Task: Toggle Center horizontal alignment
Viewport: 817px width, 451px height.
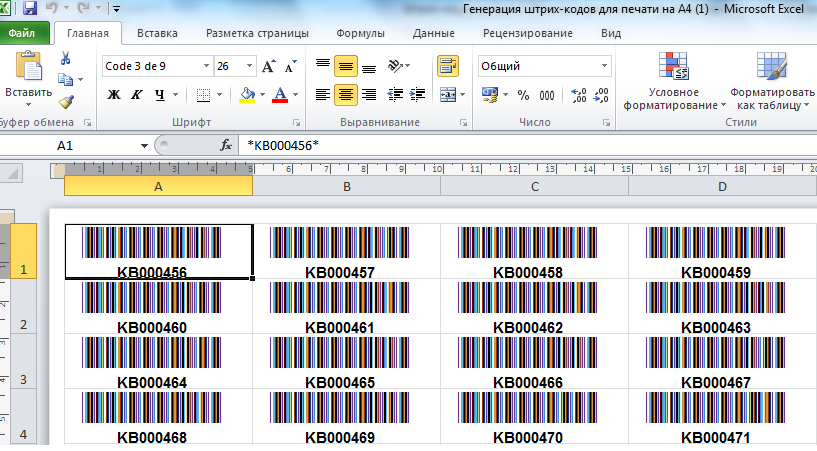Action: (x=346, y=95)
